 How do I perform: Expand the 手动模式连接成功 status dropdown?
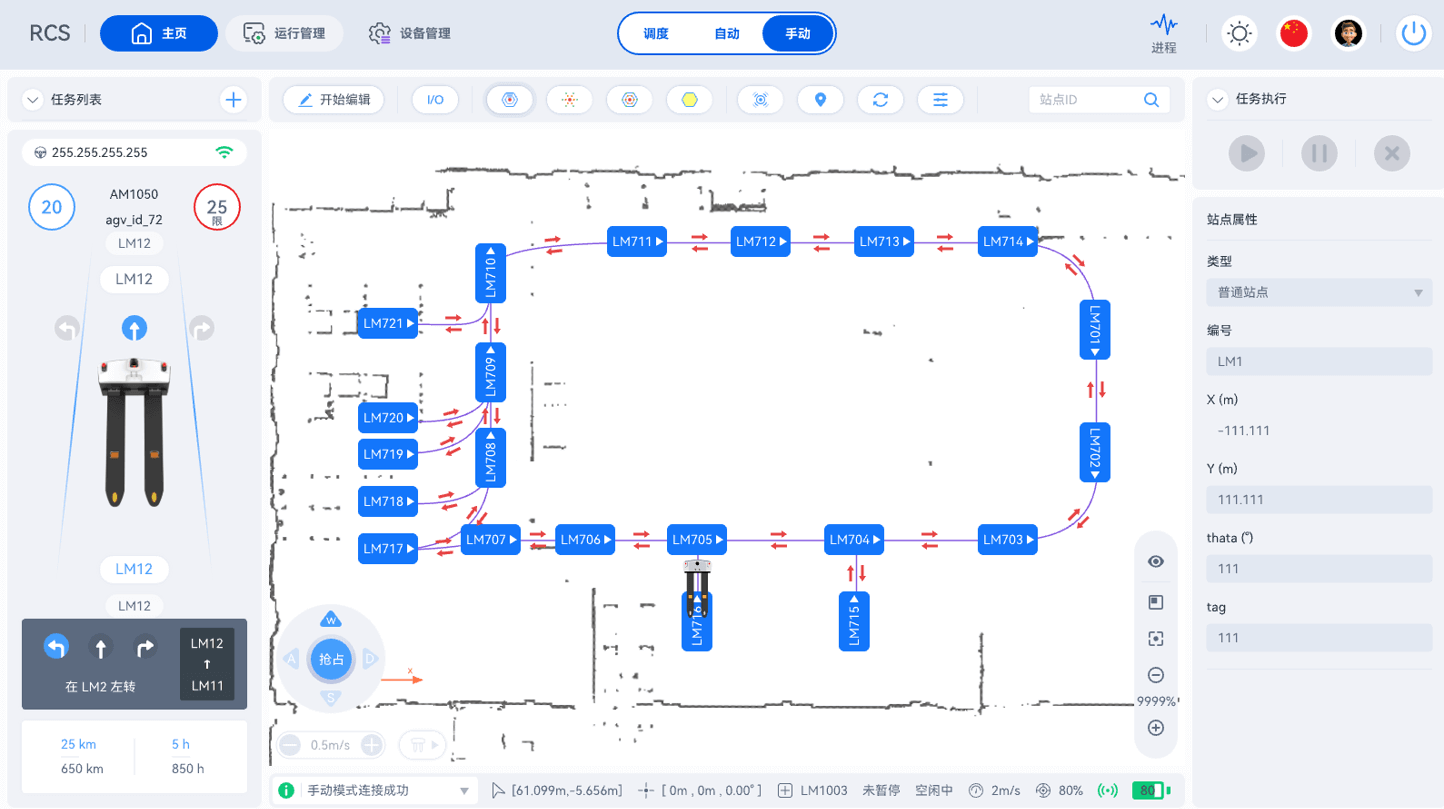point(464,791)
